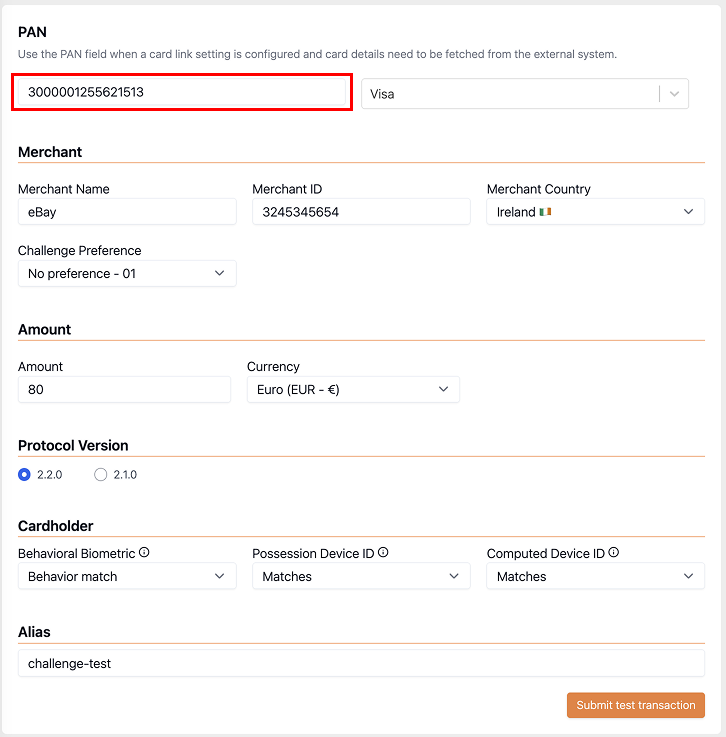This screenshot has height=737, width=726.
Task: Click the Merchant Name eBay field
Action: coord(127,212)
